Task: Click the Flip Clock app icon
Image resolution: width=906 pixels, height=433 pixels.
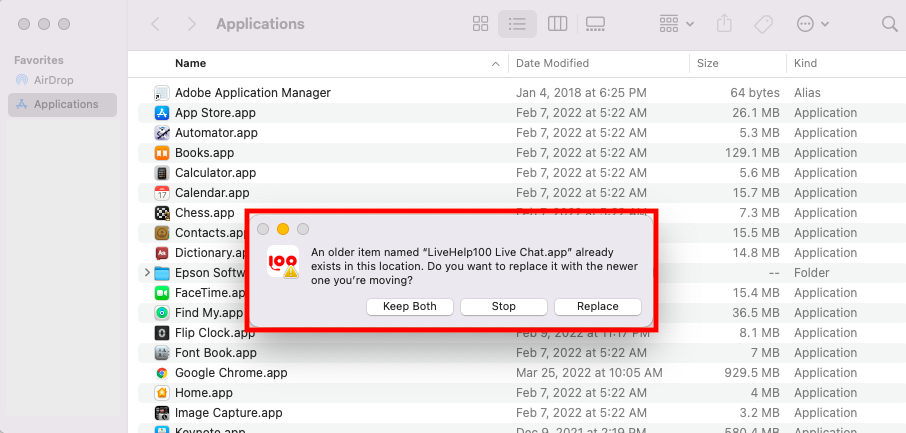Action: click(162, 332)
